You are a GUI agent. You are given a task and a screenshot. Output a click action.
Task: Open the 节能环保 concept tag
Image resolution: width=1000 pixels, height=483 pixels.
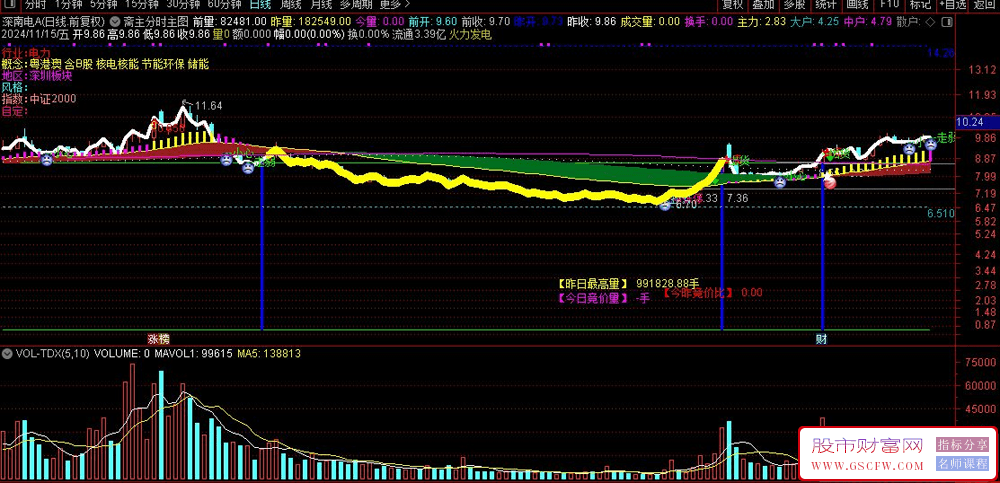(x=163, y=64)
